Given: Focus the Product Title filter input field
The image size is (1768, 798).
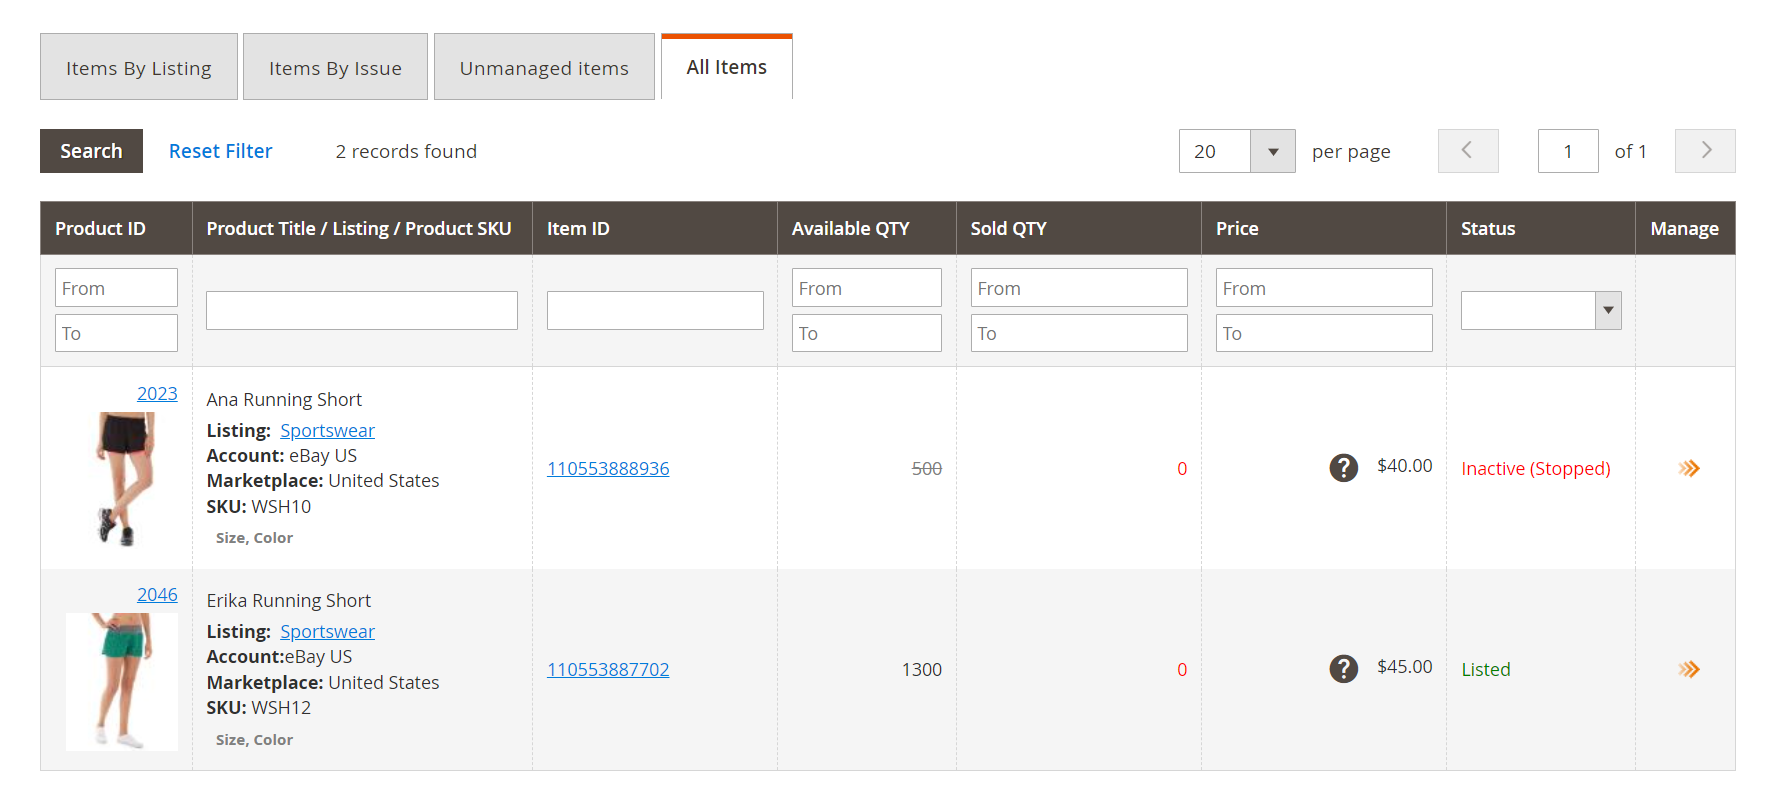Looking at the screenshot, I should [361, 310].
